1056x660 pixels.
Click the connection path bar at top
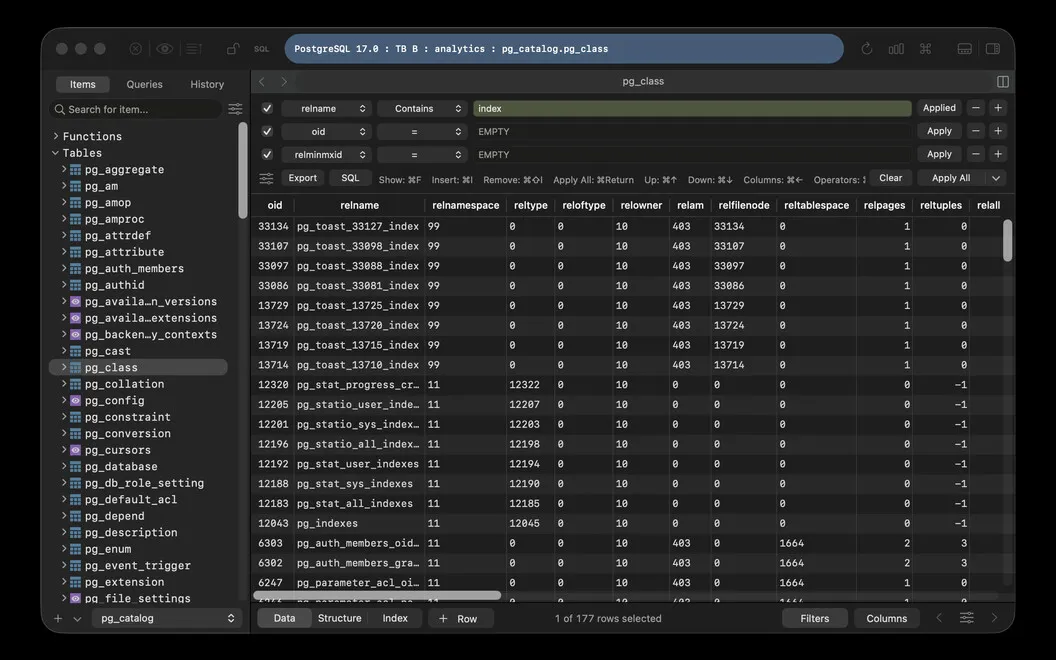564,48
